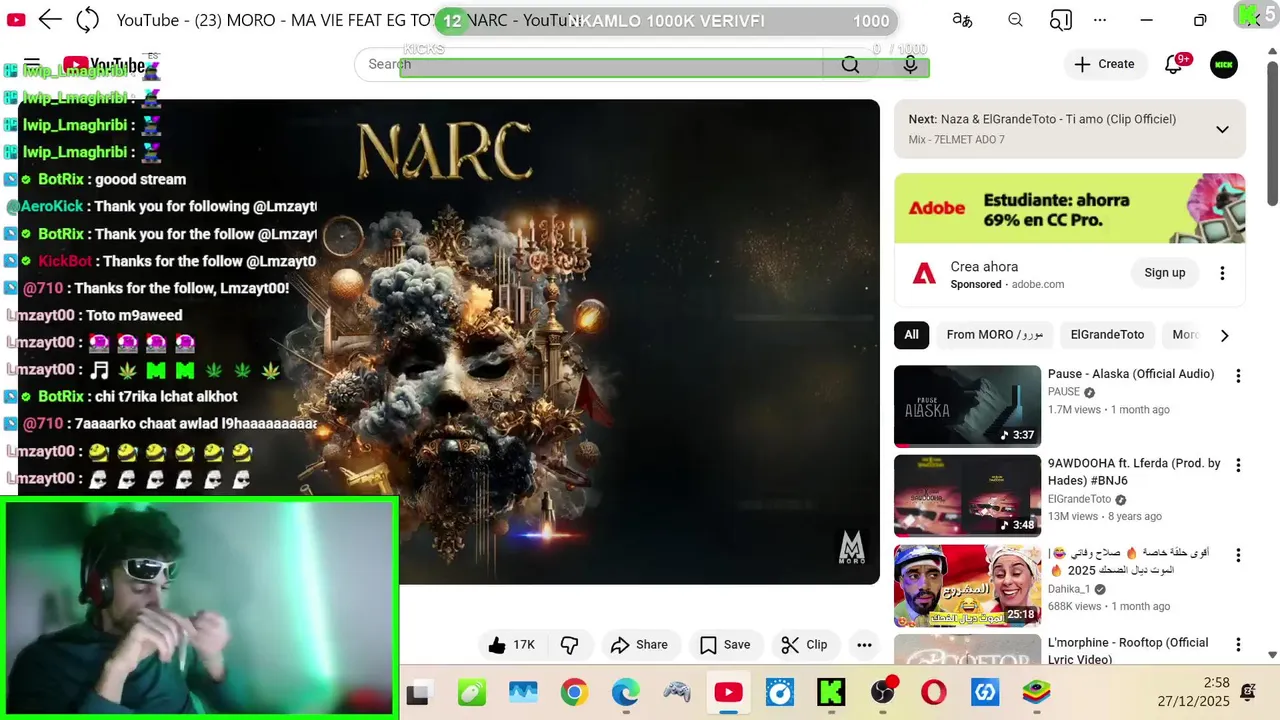This screenshot has height=720, width=1280.
Task: Select the From MORO filter chip
Action: click(995, 335)
